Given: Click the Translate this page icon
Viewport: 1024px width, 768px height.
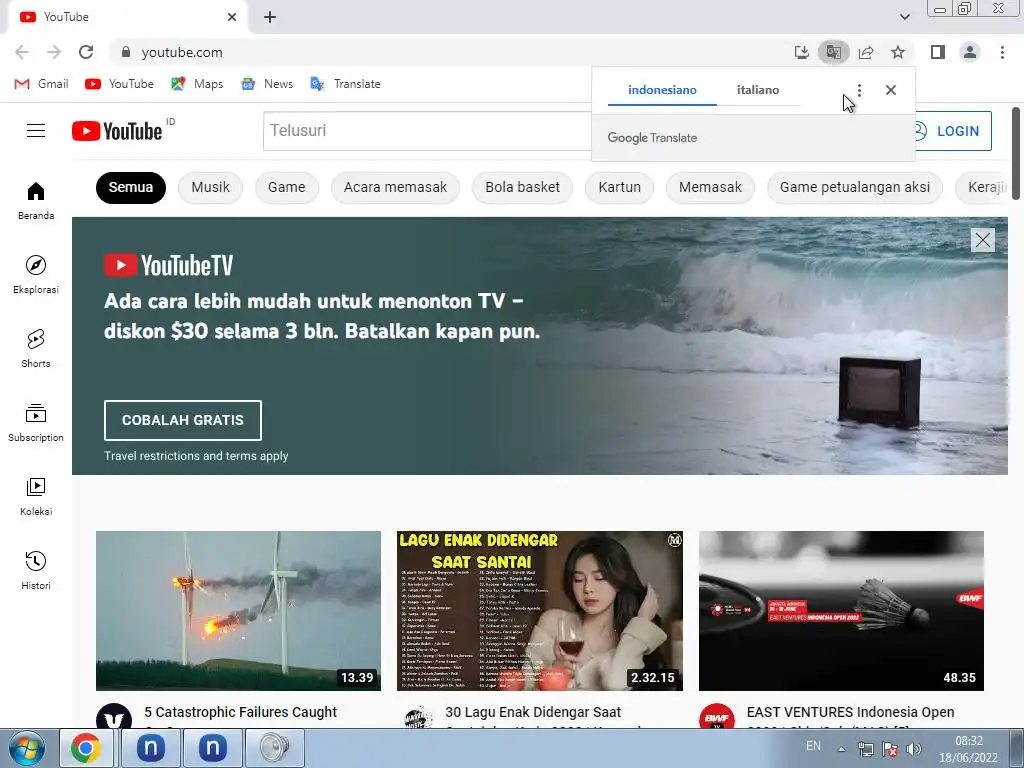Looking at the screenshot, I should (x=834, y=52).
